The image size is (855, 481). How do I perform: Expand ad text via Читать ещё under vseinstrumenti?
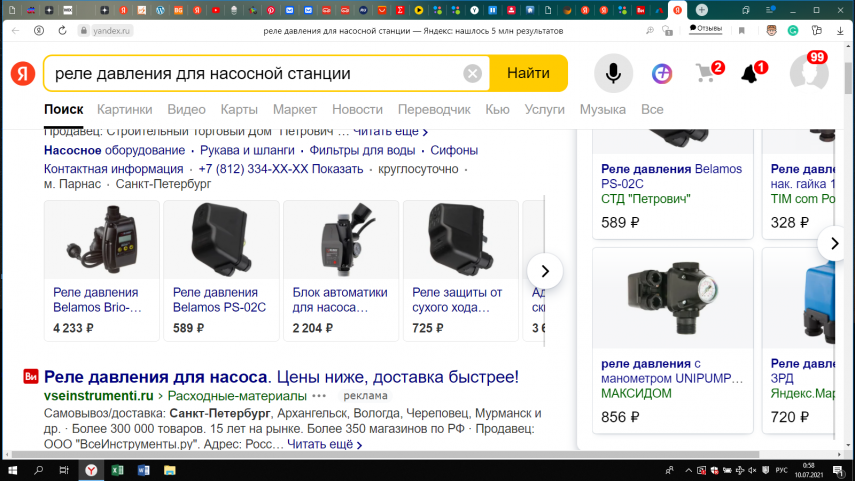(x=324, y=444)
